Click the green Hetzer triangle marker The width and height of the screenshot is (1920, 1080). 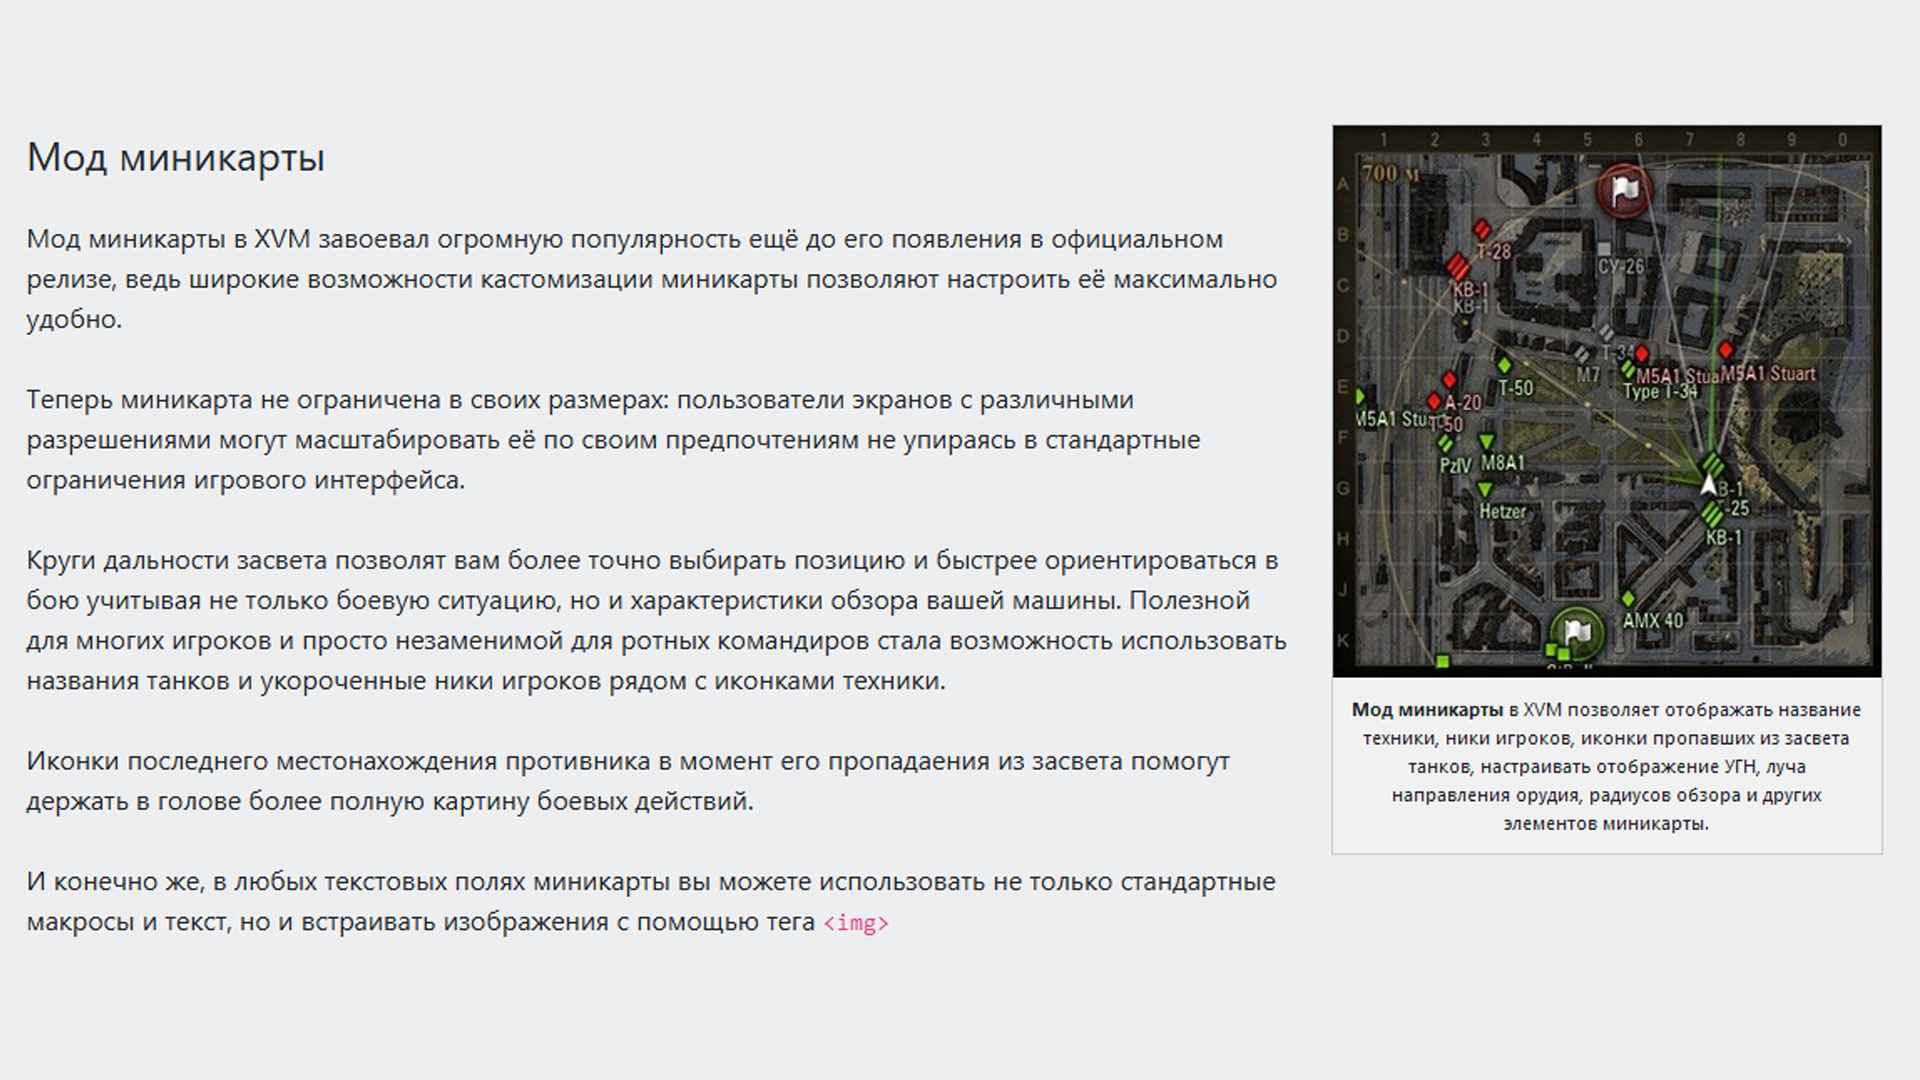1485,489
